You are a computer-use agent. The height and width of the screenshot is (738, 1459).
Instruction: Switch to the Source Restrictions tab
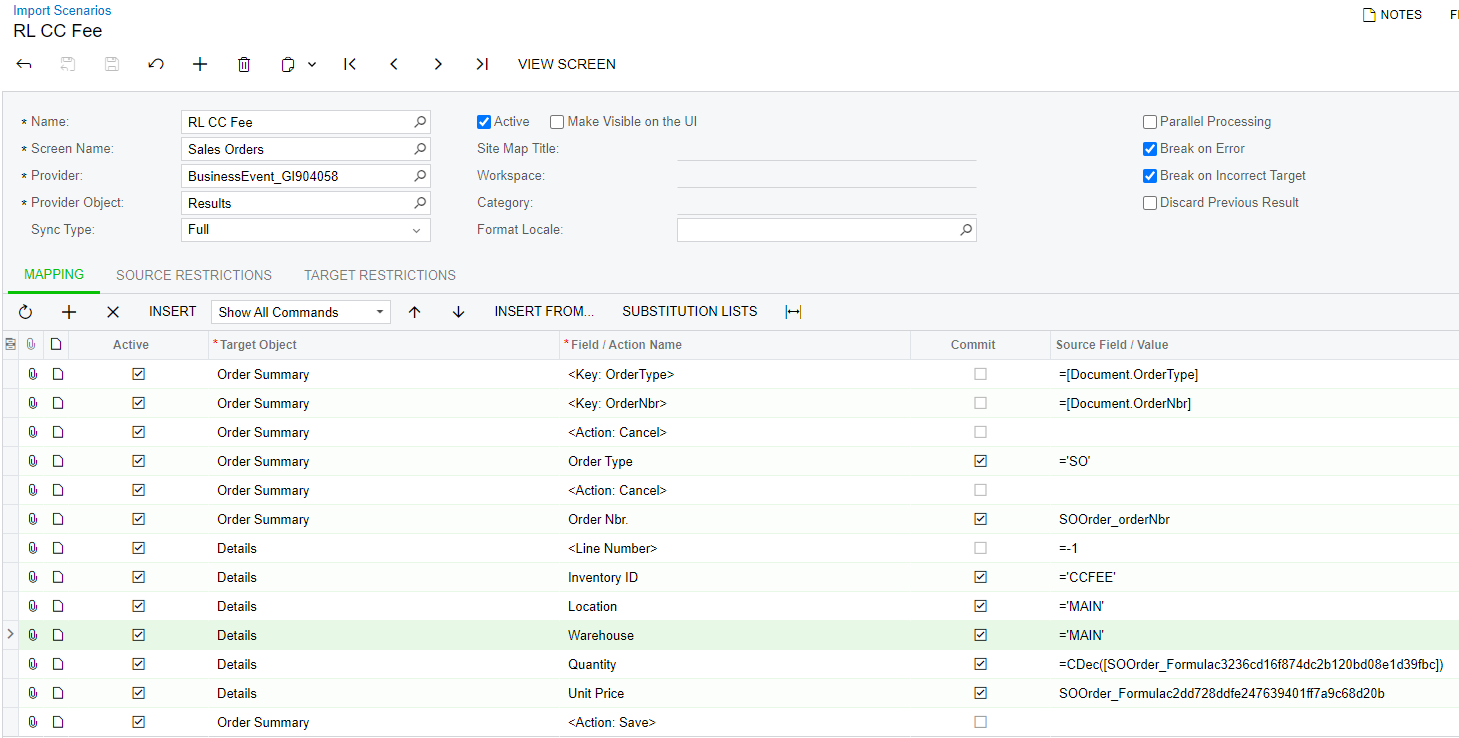[194, 275]
